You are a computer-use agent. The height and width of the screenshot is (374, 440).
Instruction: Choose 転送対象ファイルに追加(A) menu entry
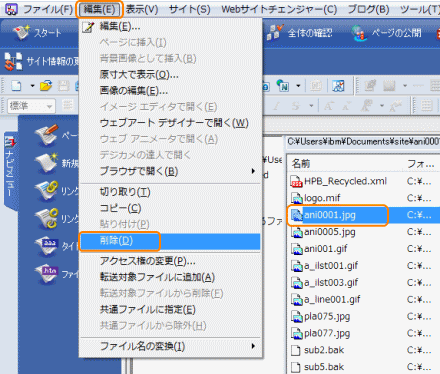(170, 277)
